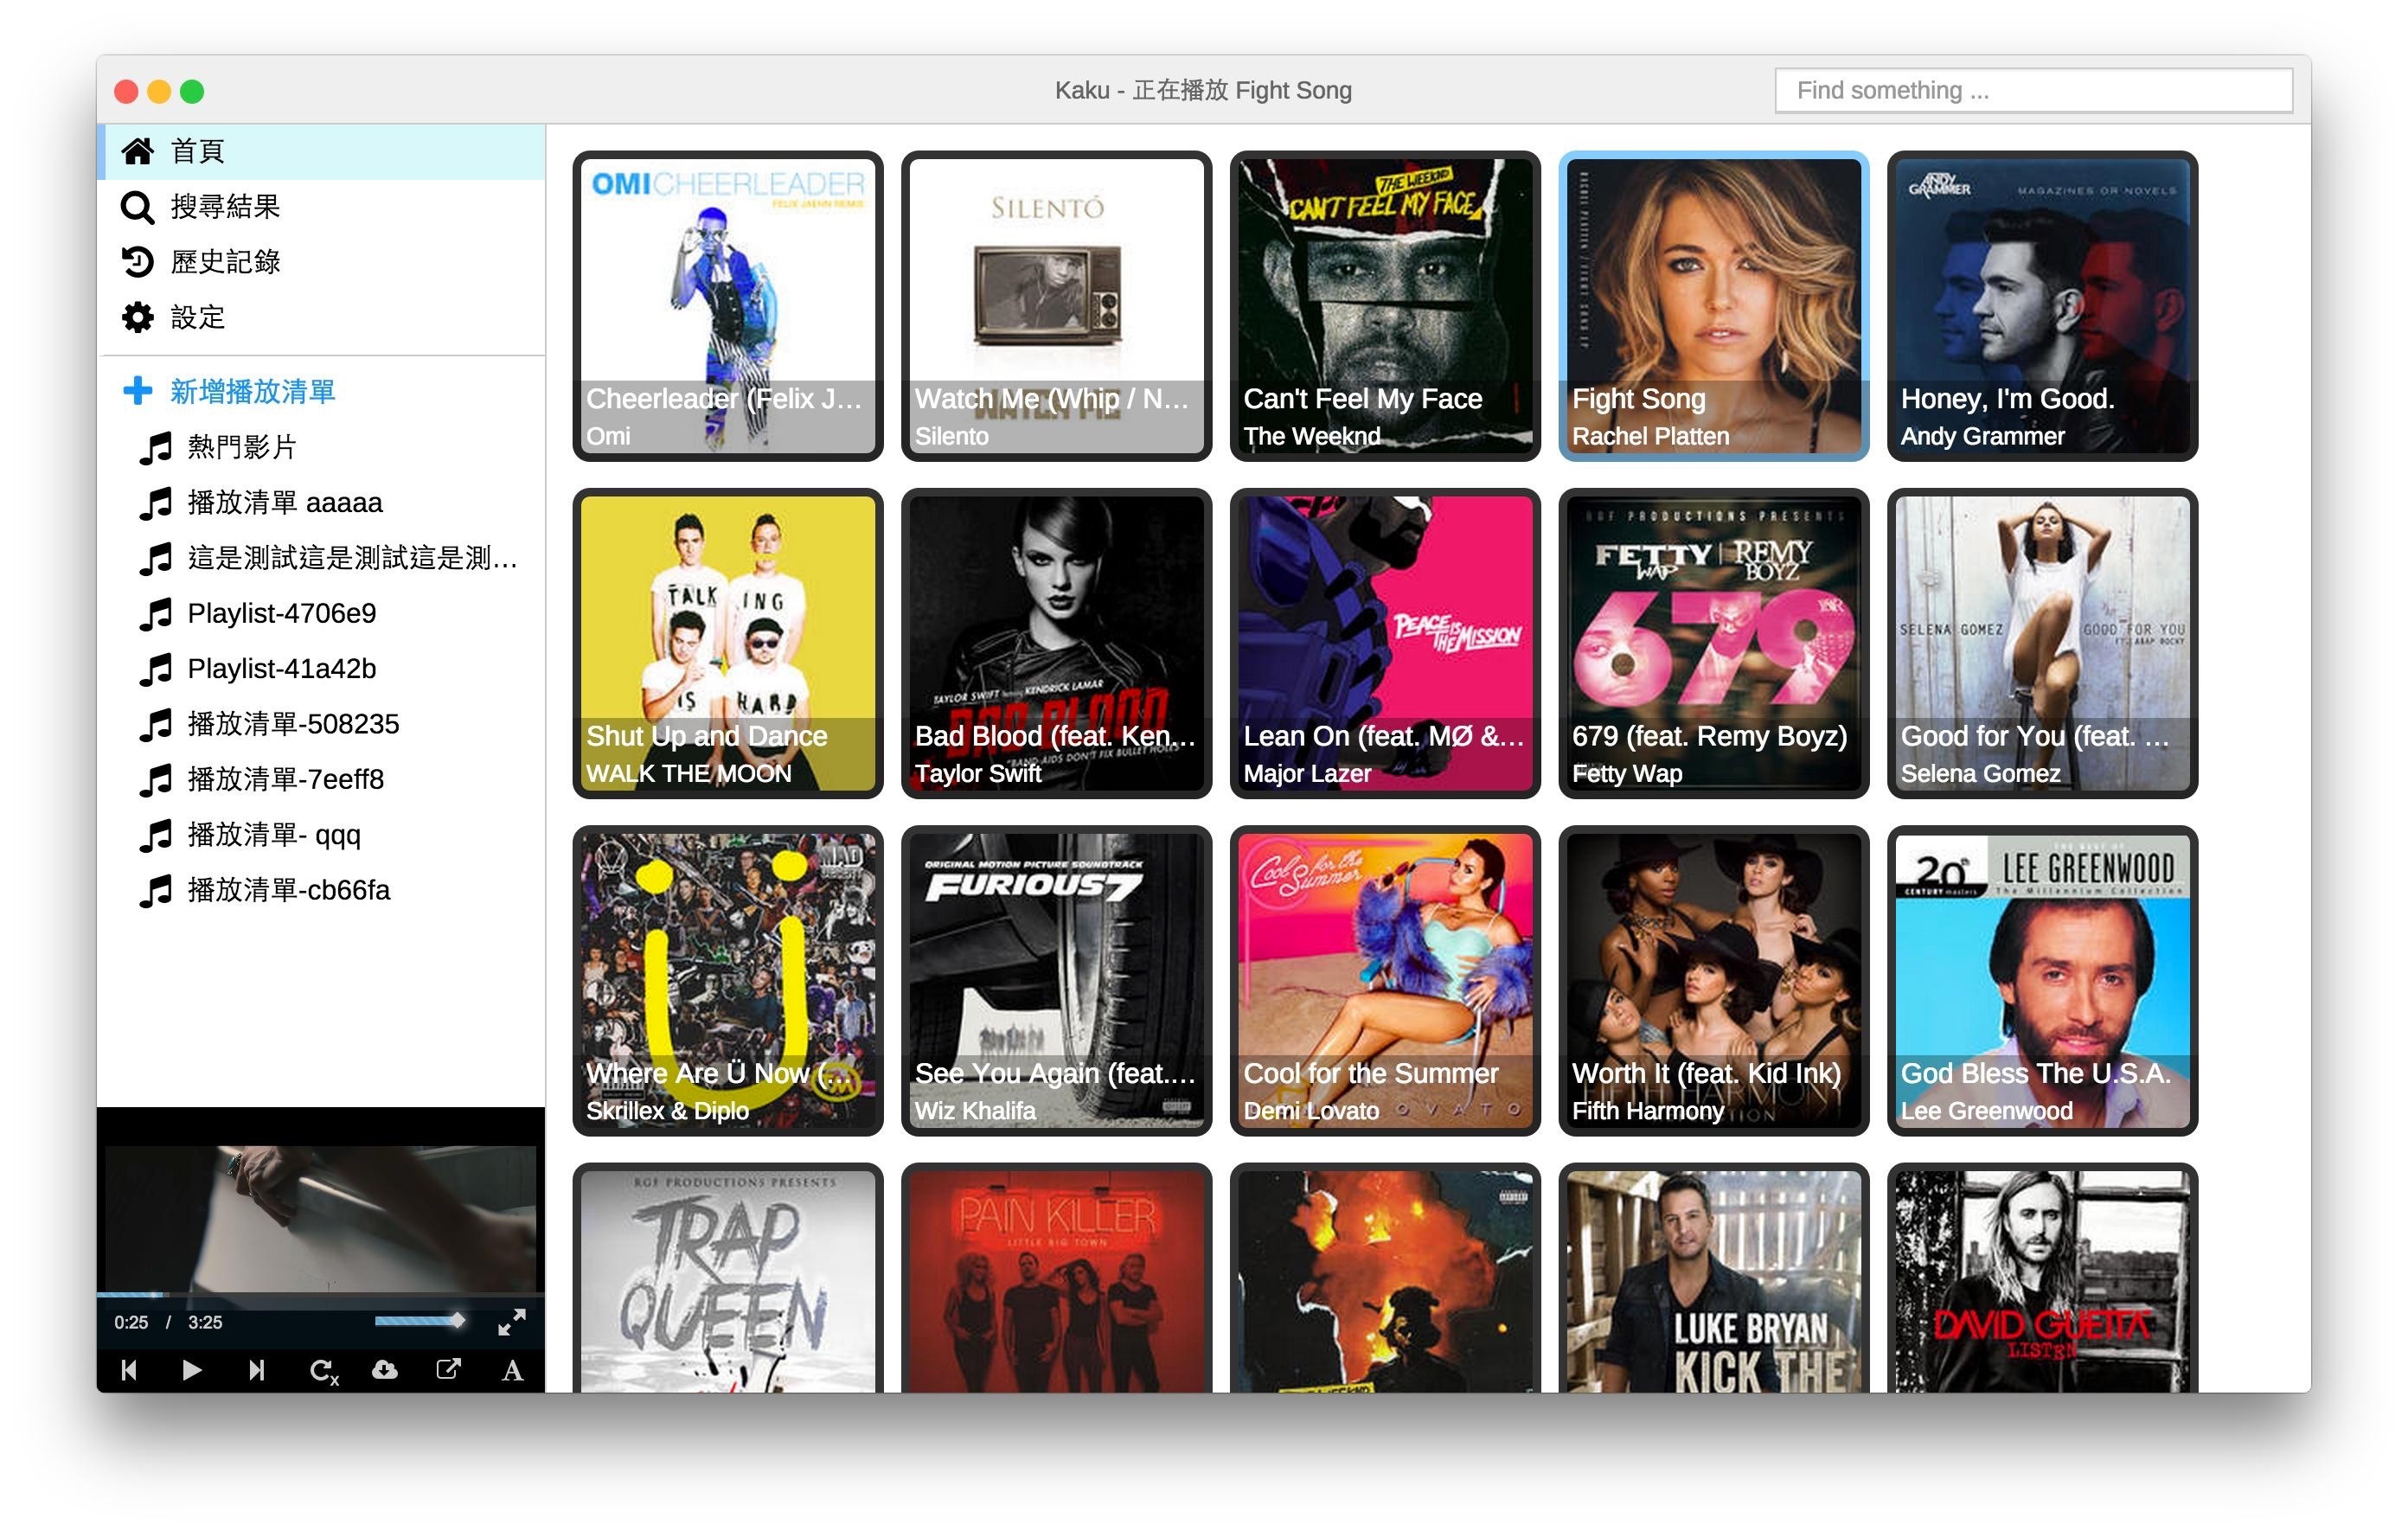Screen dimensions: 2408x1531
Task: Open the 熱門影片 playlist
Action: (241, 447)
